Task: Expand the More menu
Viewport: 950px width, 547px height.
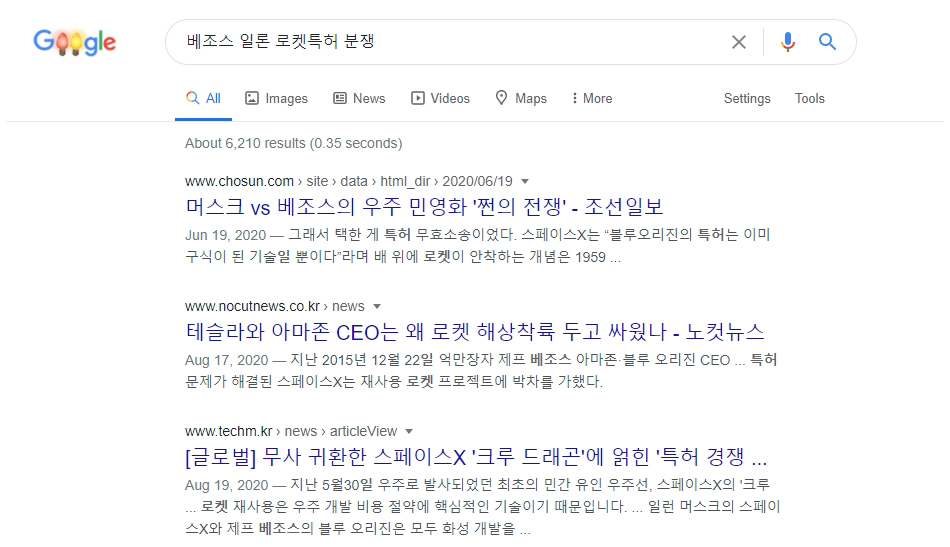Action: coord(592,98)
